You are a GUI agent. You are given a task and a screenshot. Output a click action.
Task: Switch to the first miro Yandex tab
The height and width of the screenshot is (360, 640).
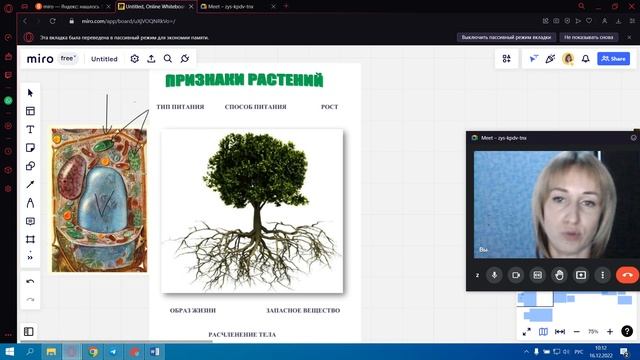click(72, 7)
